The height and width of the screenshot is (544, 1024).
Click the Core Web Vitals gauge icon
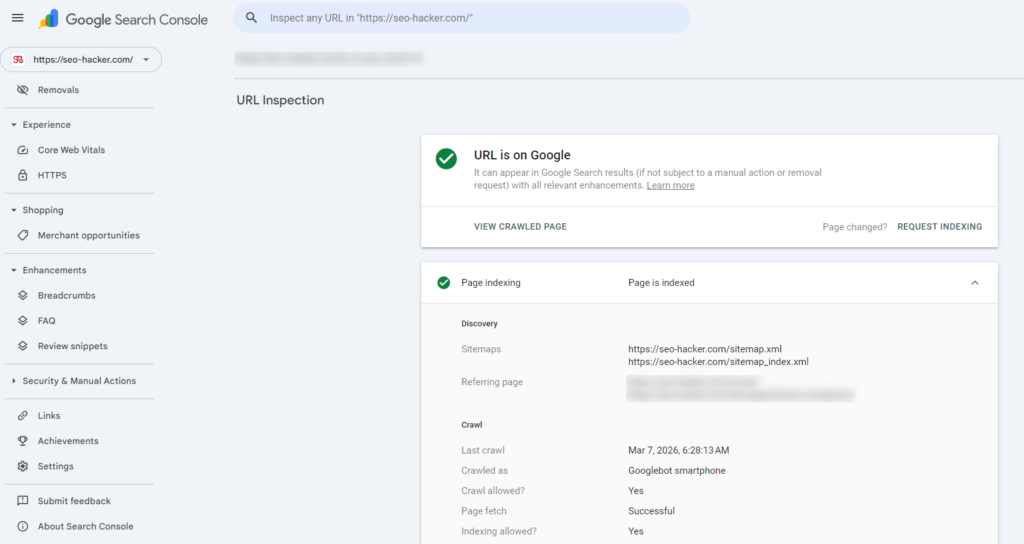pyautogui.click(x=23, y=150)
